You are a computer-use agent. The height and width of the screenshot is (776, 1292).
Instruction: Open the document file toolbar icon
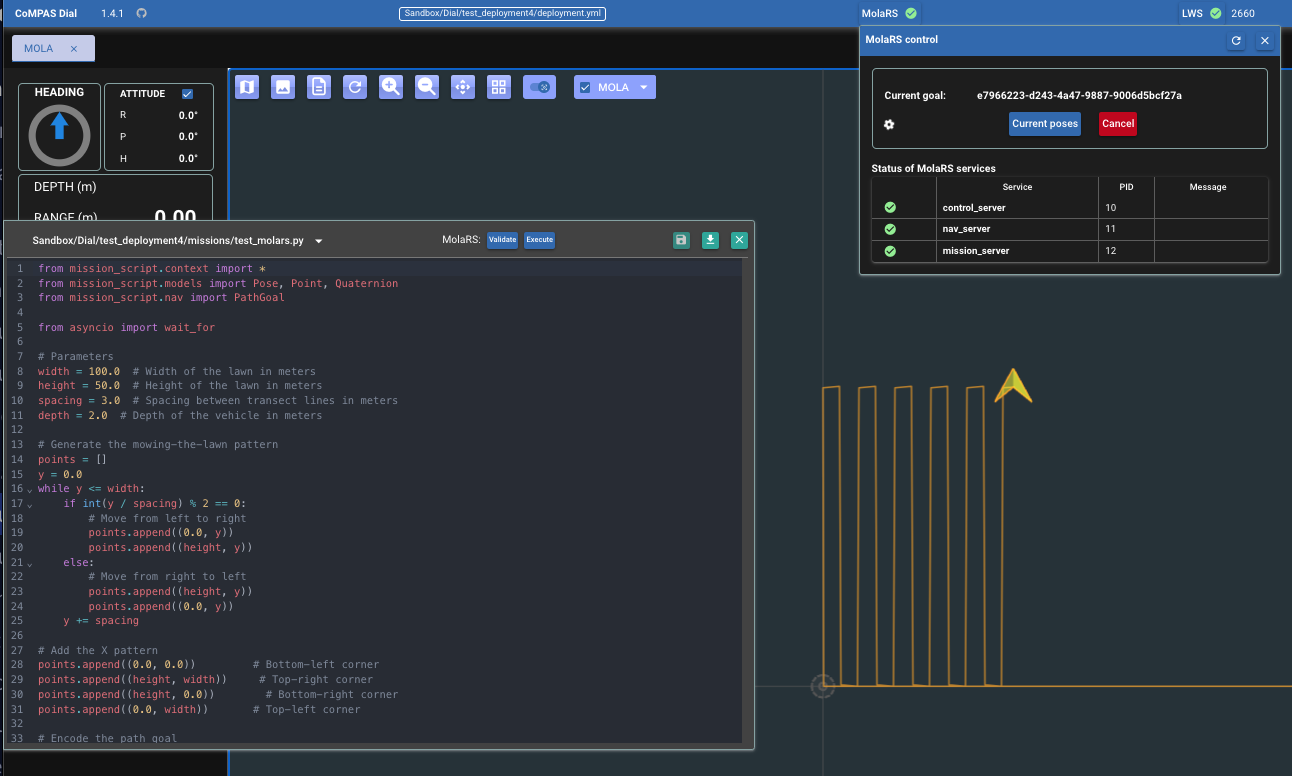[319, 87]
